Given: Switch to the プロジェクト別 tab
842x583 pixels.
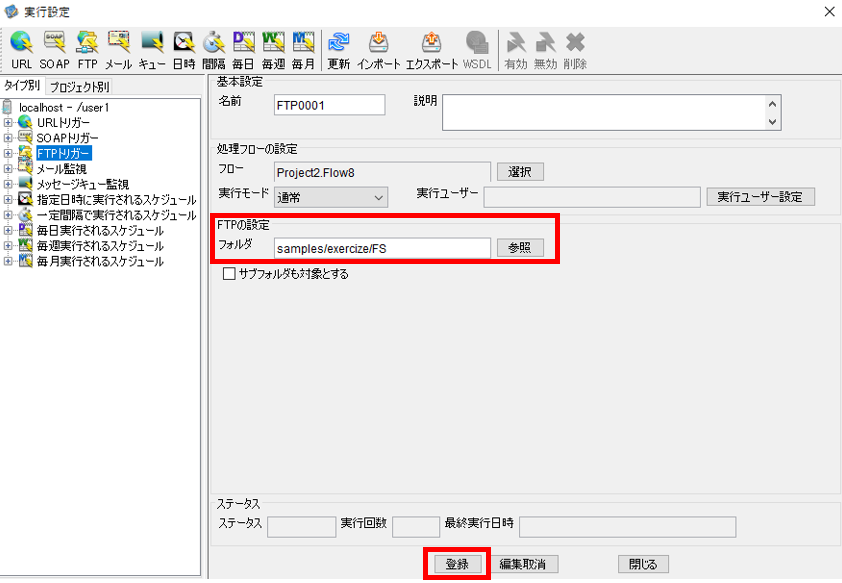Looking at the screenshot, I should [x=79, y=86].
